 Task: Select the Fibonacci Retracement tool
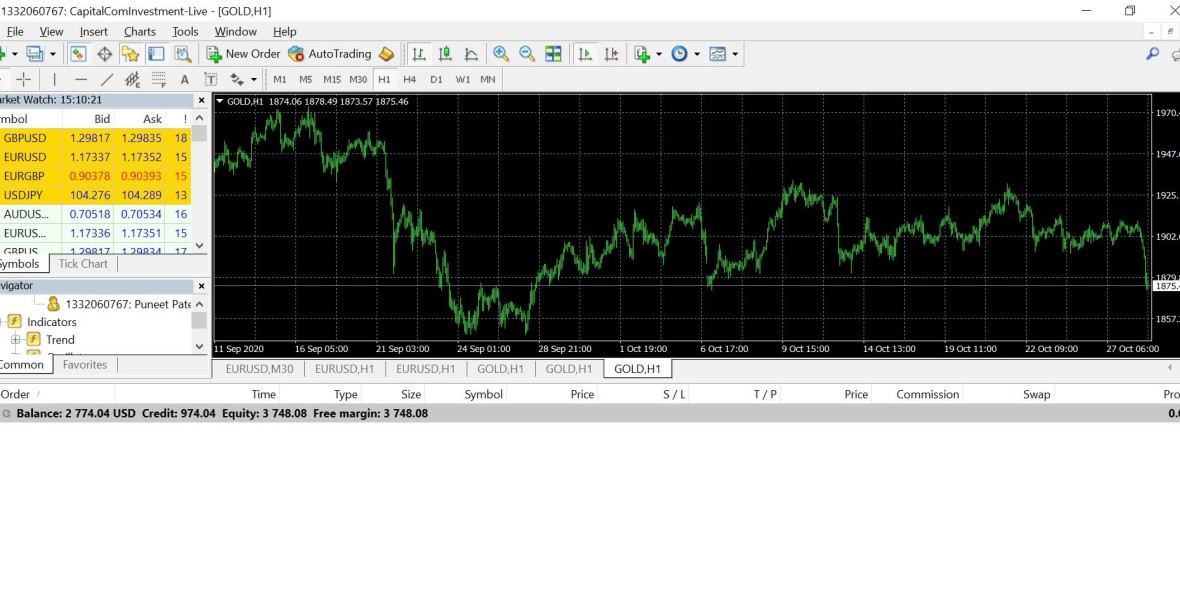pyautogui.click(x=159, y=79)
